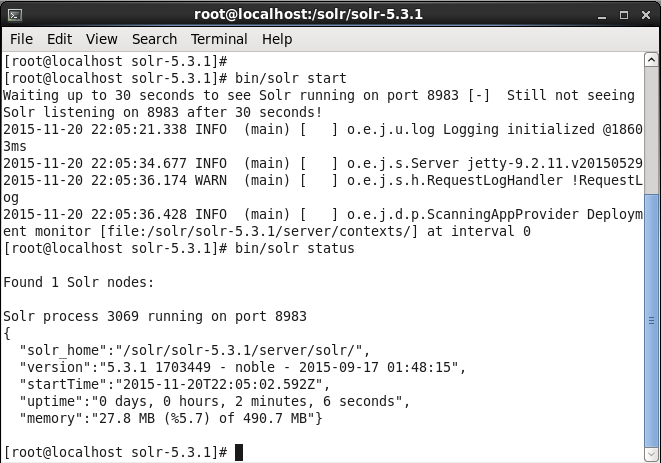Click at the command prompt cursor
The image size is (661, 463).
[239, 452]
